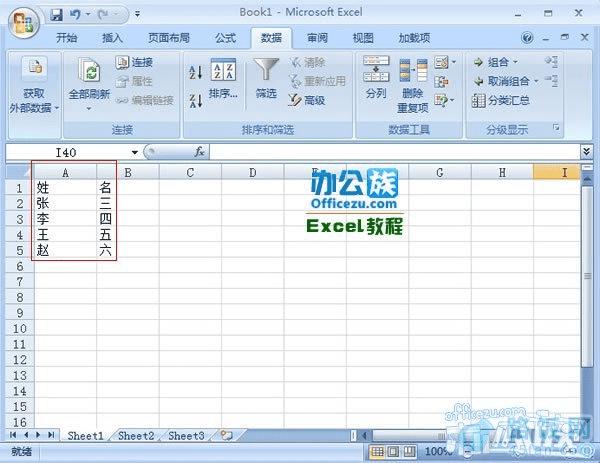This screenshot has width=600, height=463.
Task: Click cell containing 赵
Action: point(65,250)
